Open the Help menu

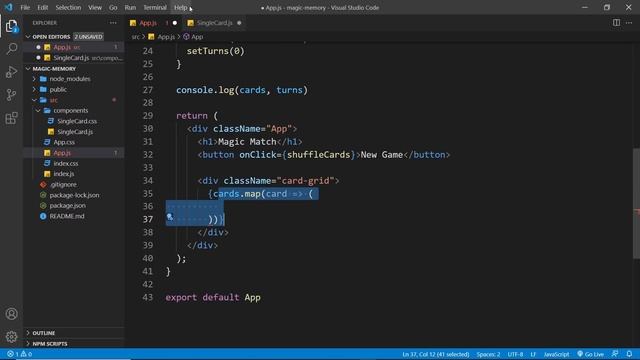click(x=180, y=7)
